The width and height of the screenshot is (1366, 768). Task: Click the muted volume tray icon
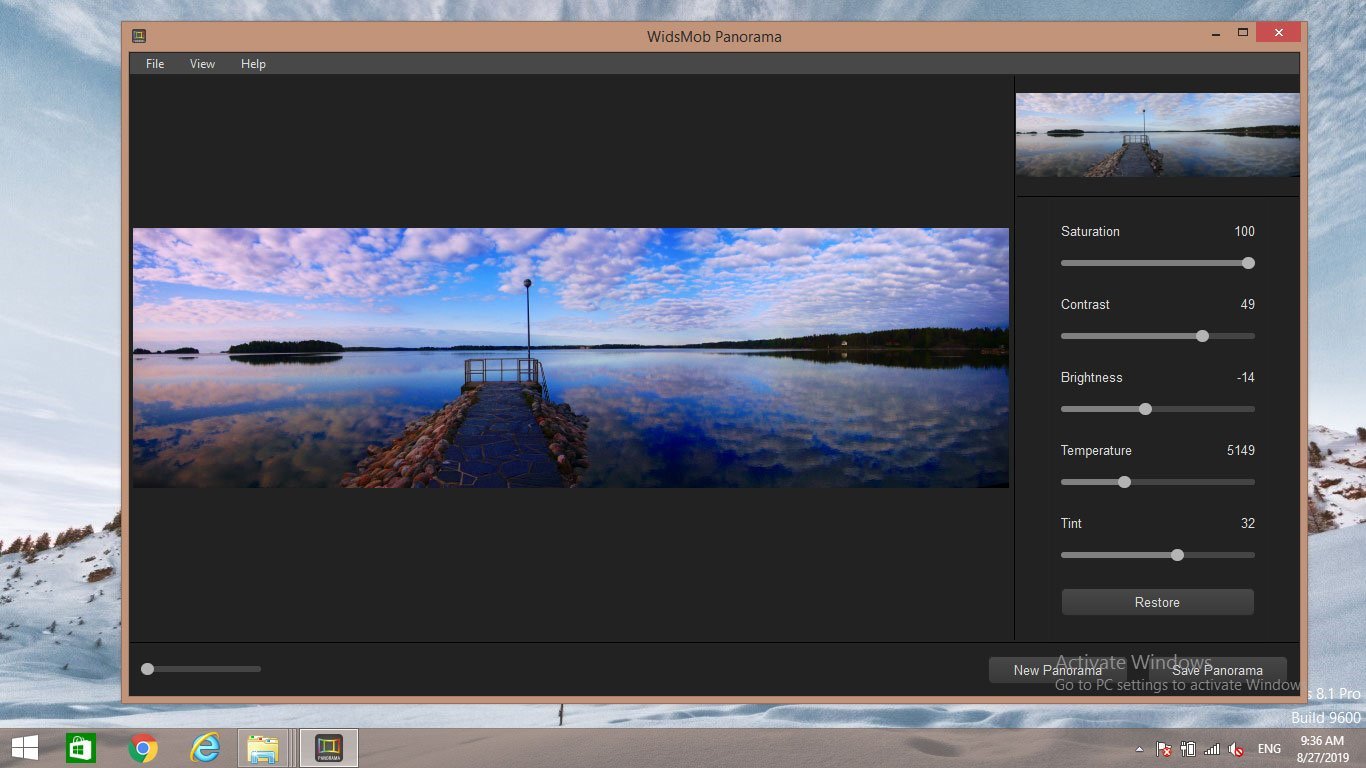point(1236,749)
